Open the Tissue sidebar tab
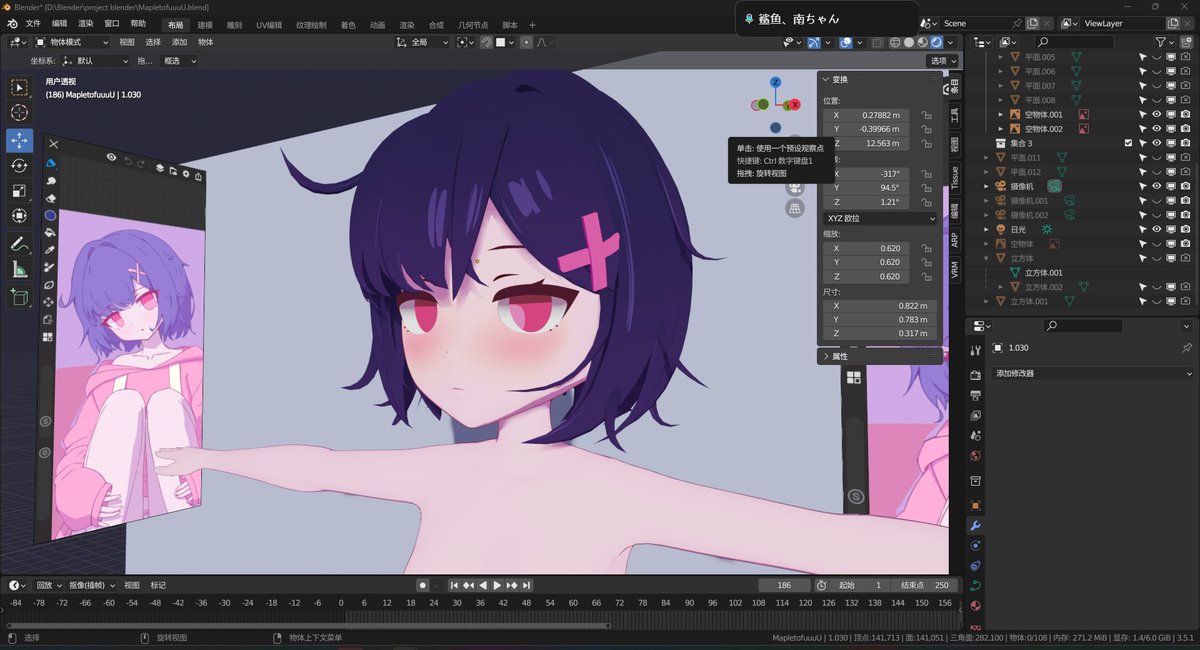Image resolution: width=1200 pixels, height=650 pixels. tap(954, 177)
